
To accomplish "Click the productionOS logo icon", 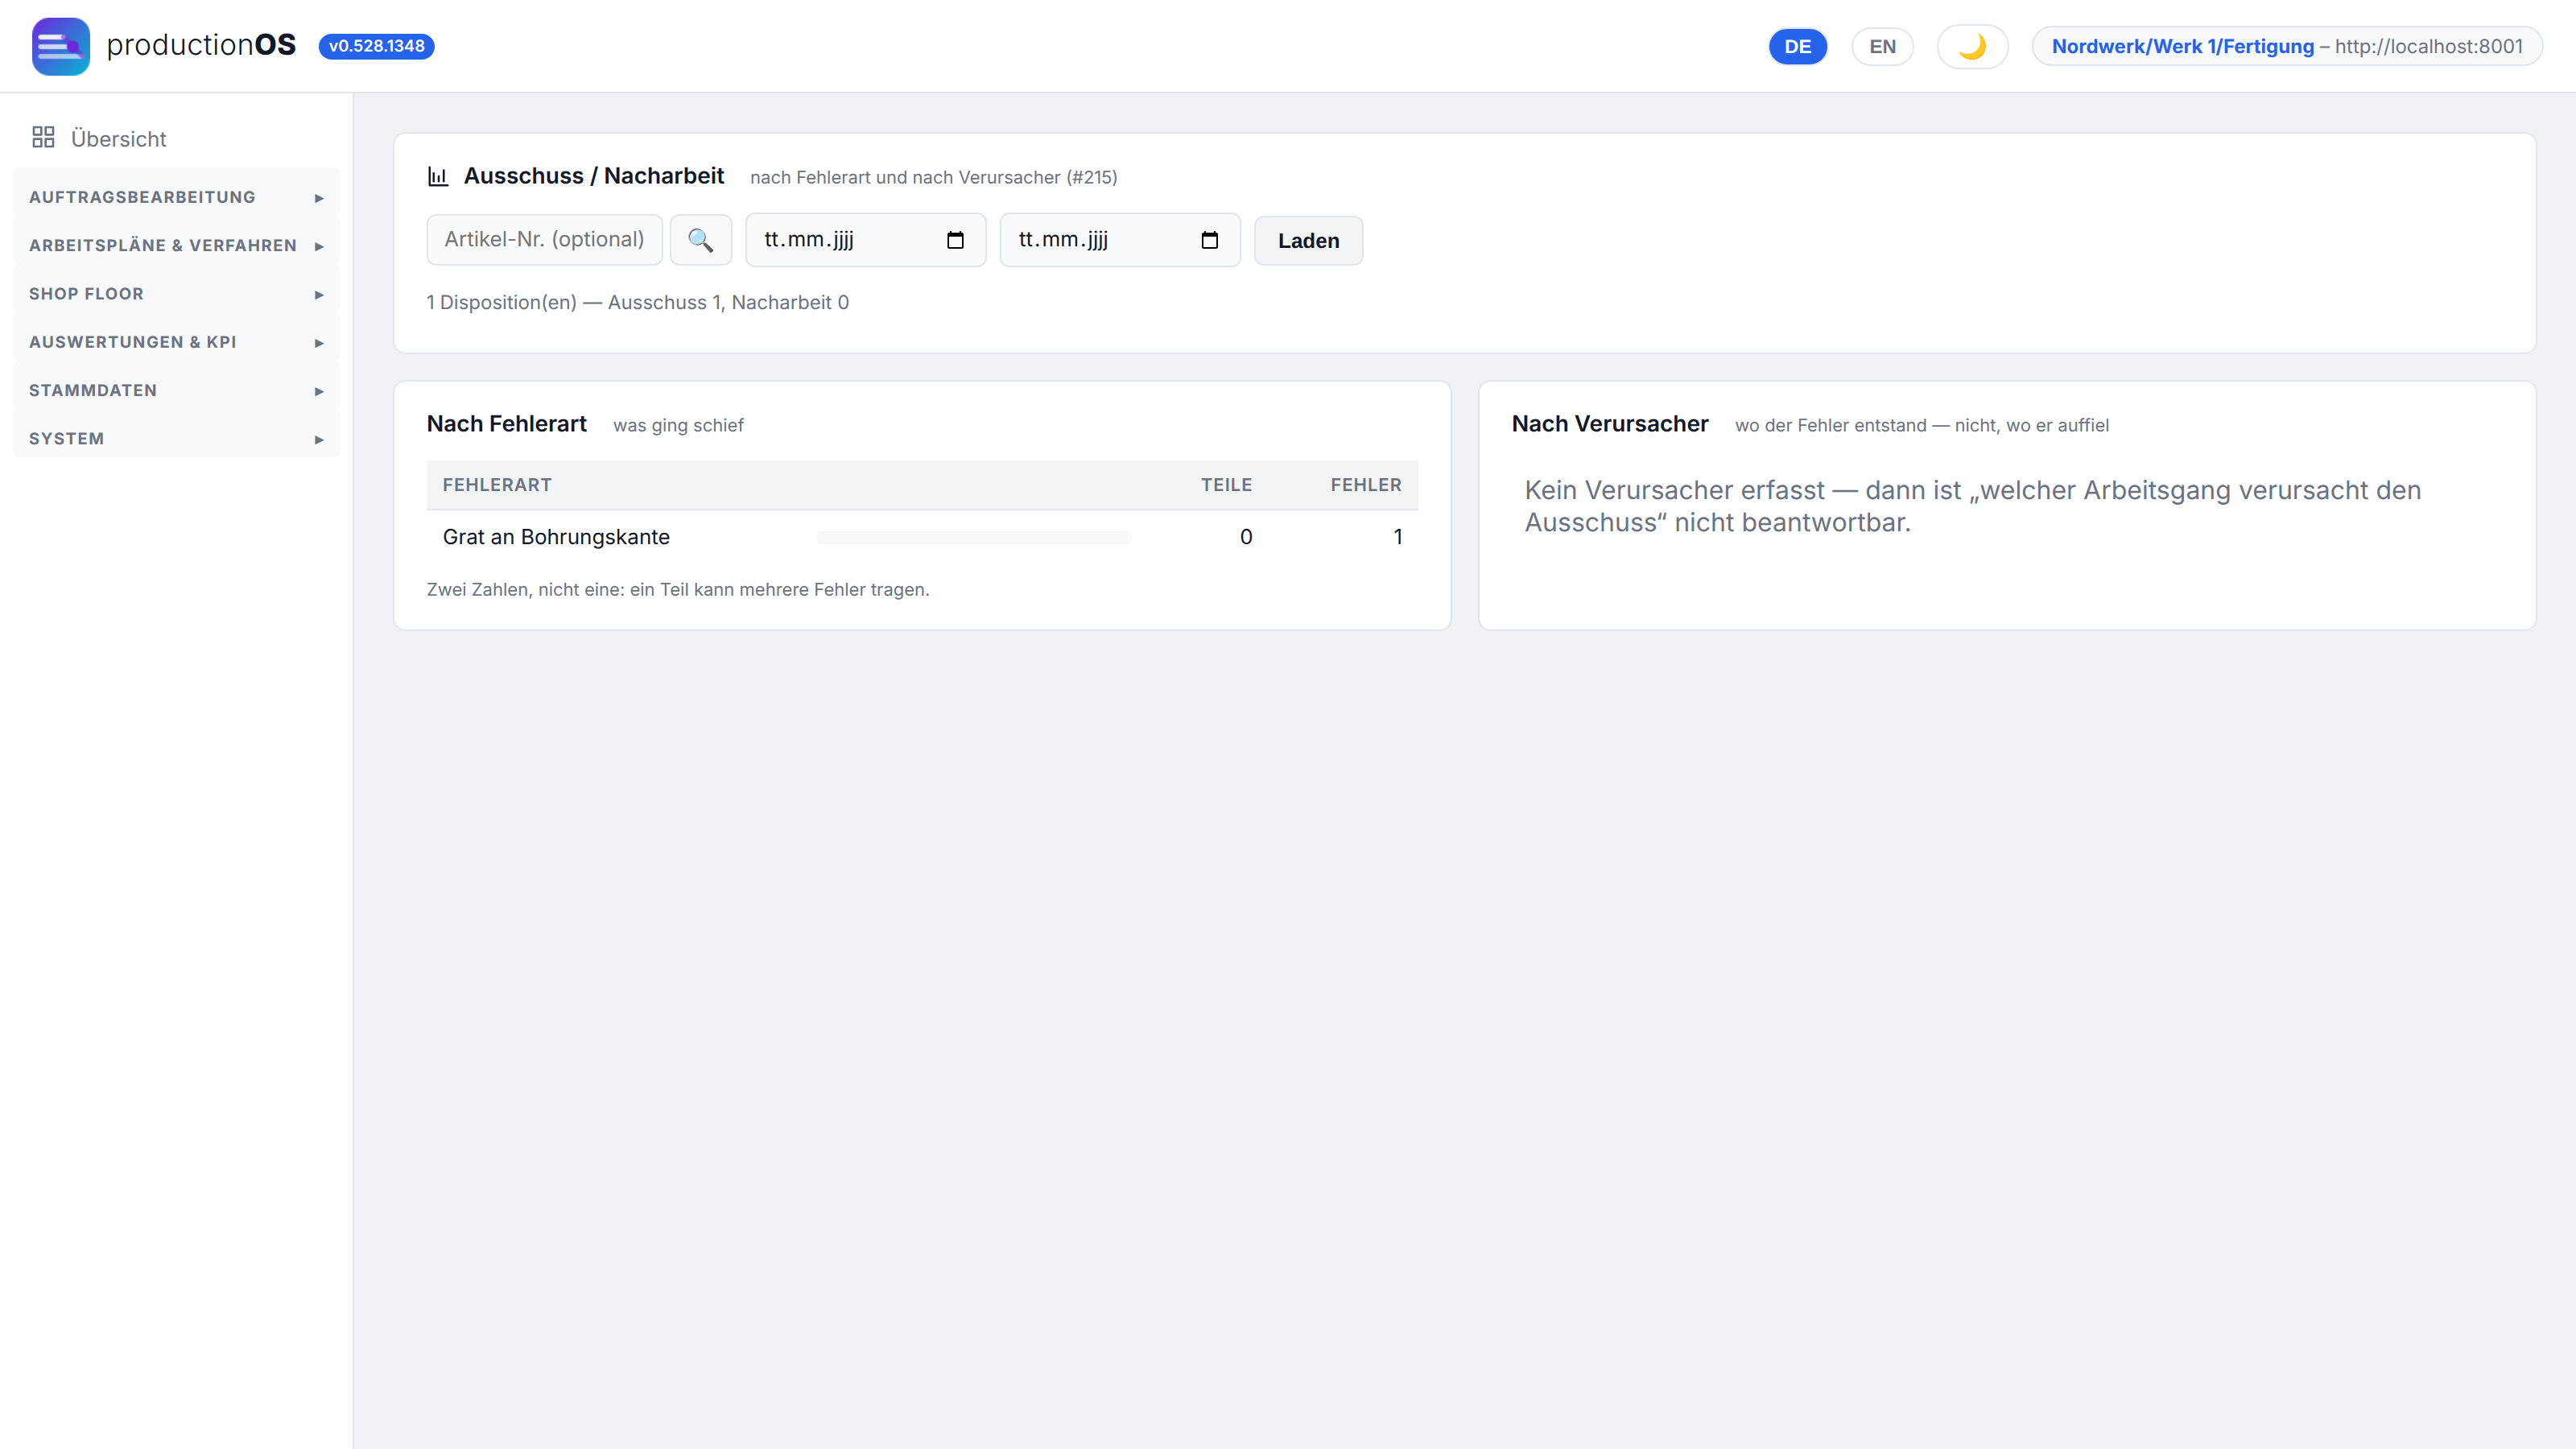I will (x=60, y=46).
